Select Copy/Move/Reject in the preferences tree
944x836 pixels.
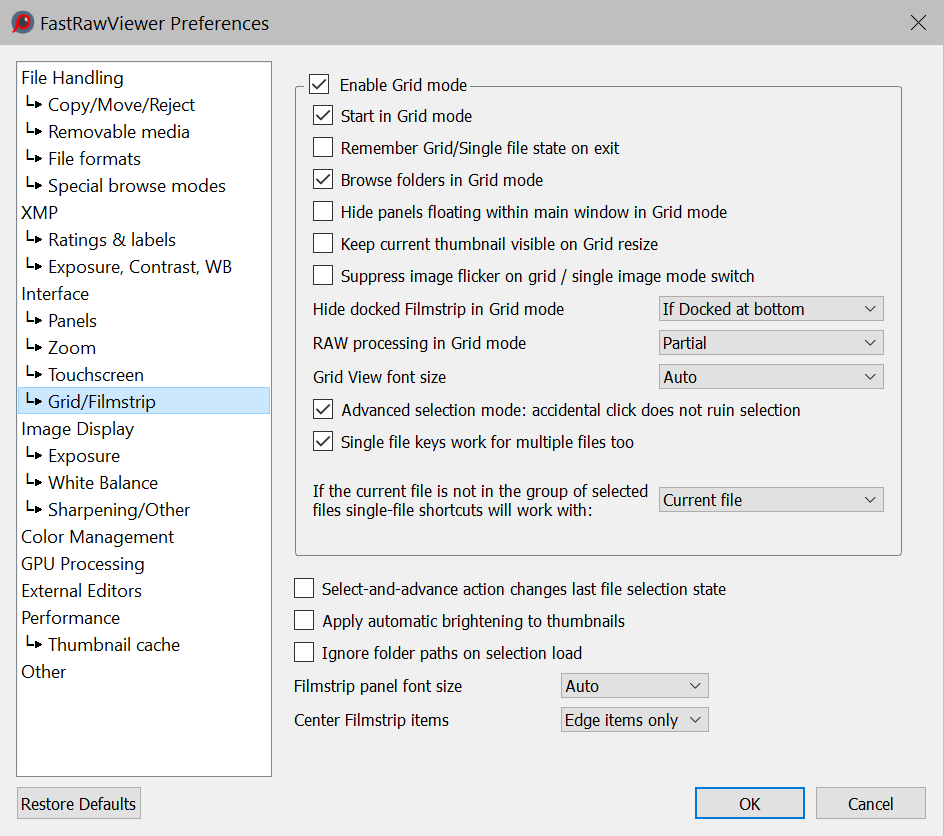[121, 105]
